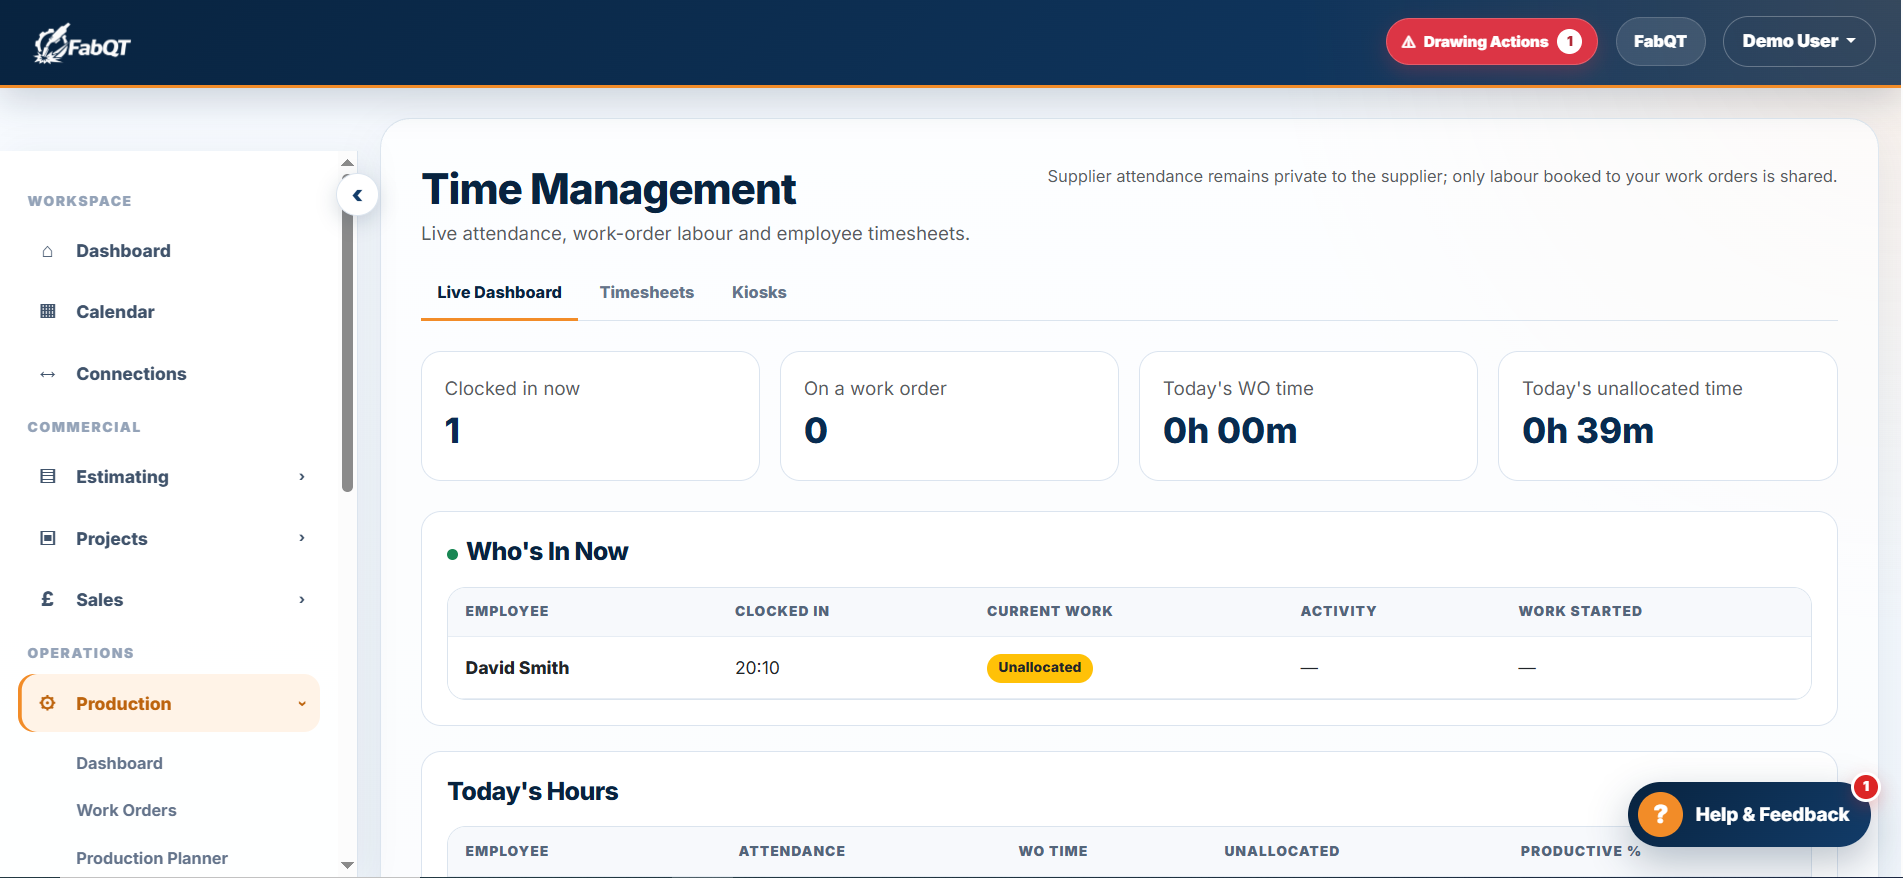Click the sidebar scrollbar thumb
Viewport: 1903px width, 878px height.
[x=347, y=335]
